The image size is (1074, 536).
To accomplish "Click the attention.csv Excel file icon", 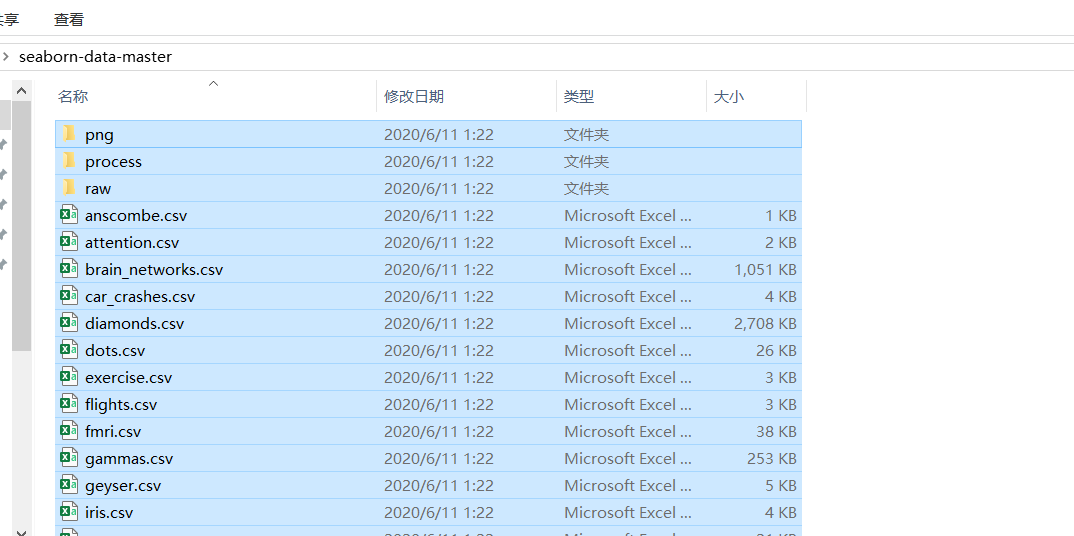I will point(68,242).
